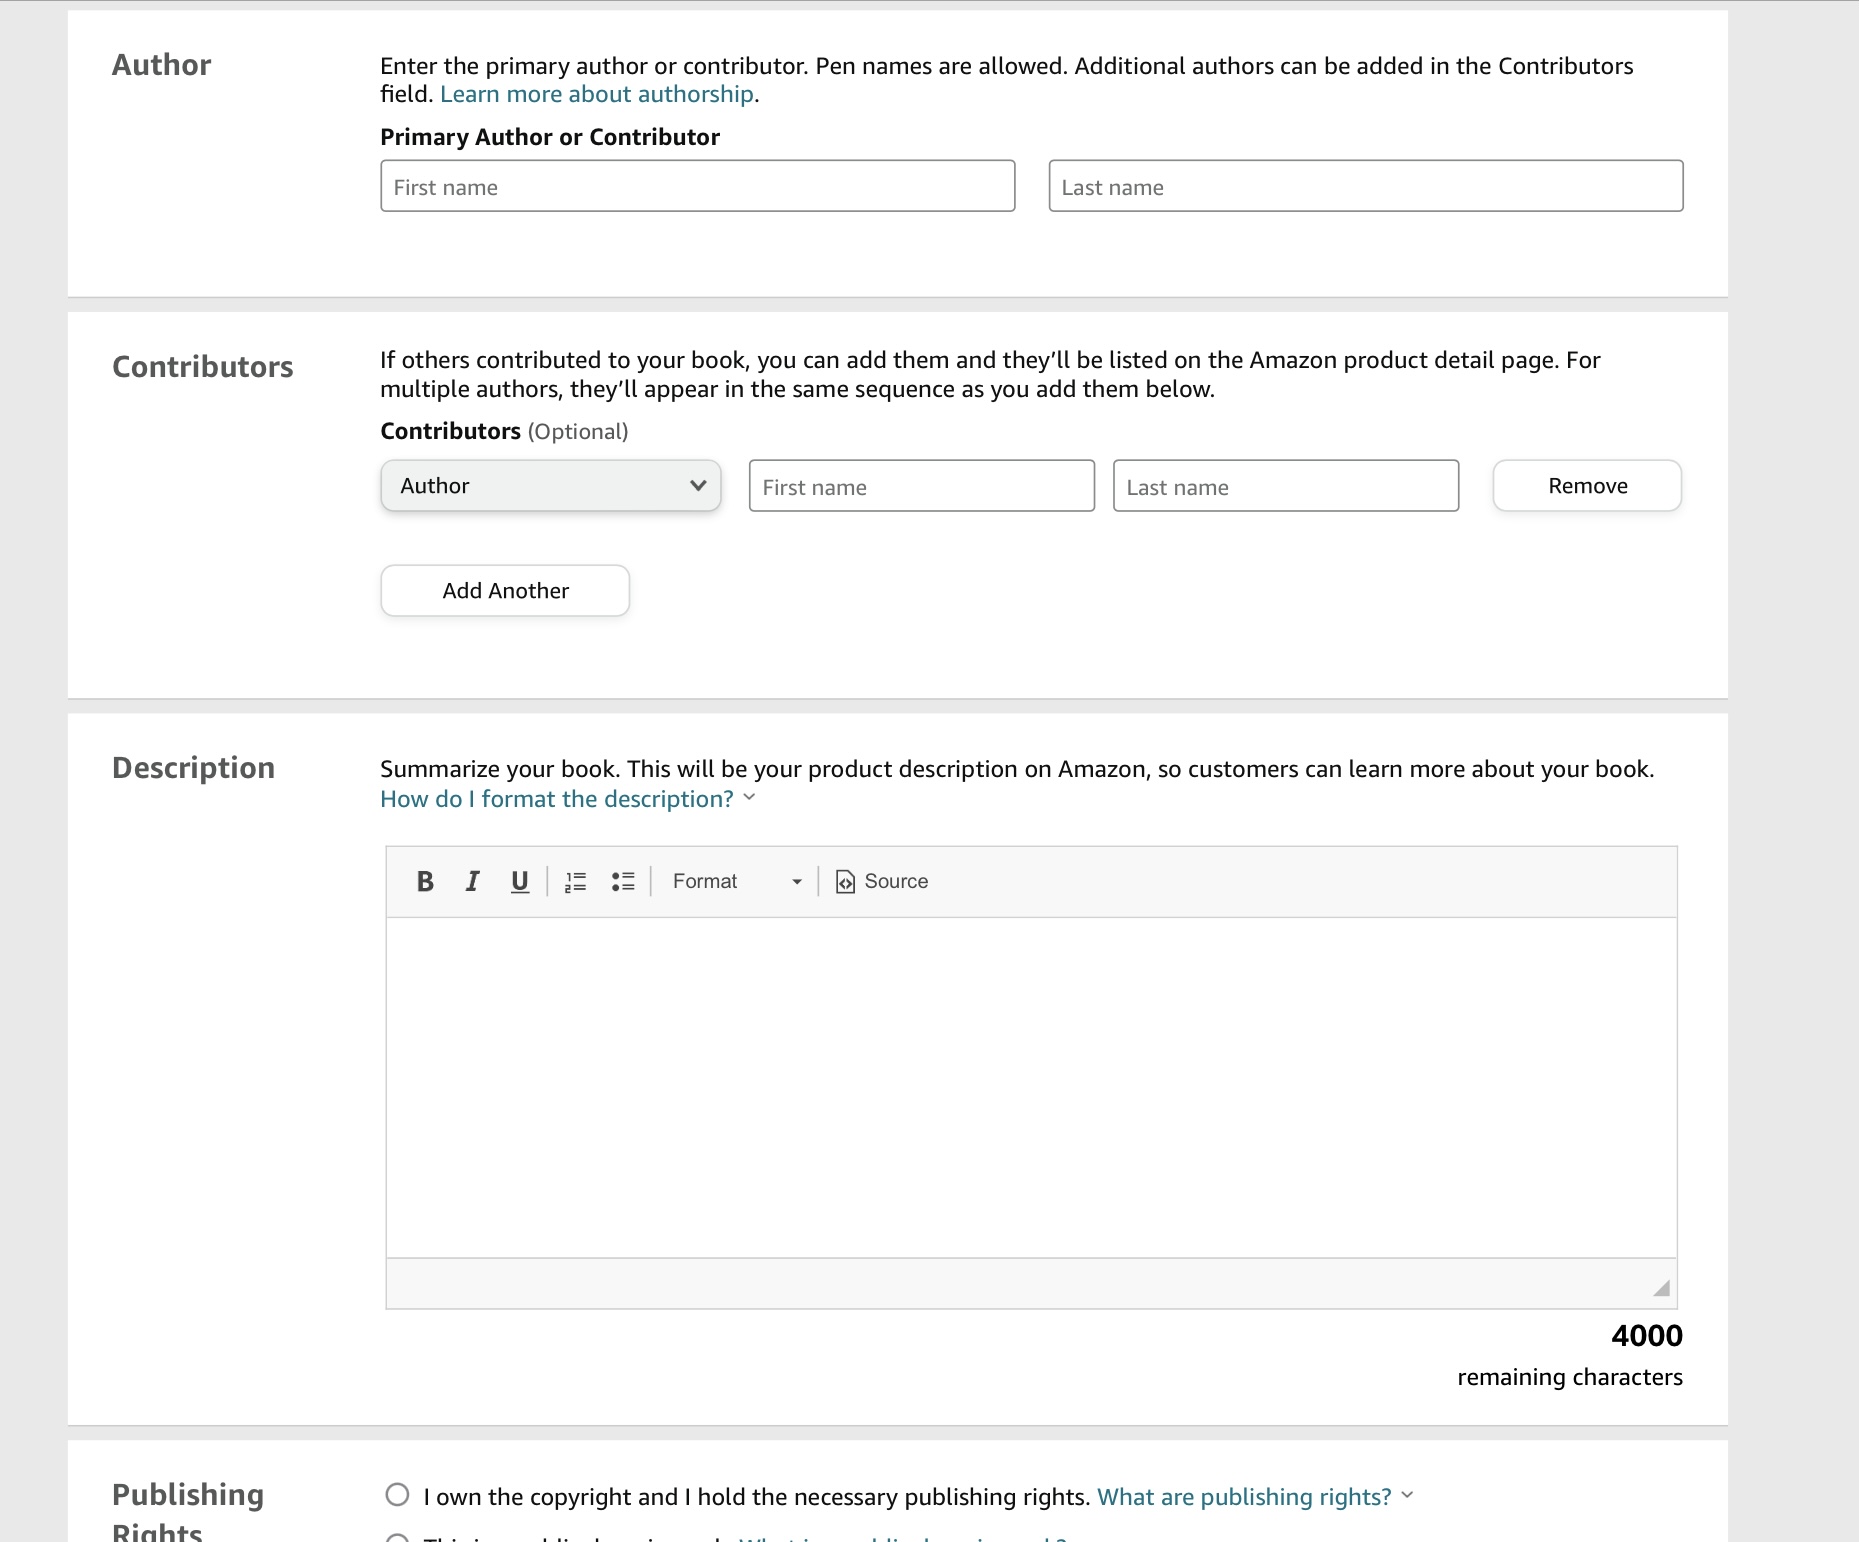Open the contributor role Author dropdown
The height and width of the screenshot is (1542, 1859).
click(551, 486)
